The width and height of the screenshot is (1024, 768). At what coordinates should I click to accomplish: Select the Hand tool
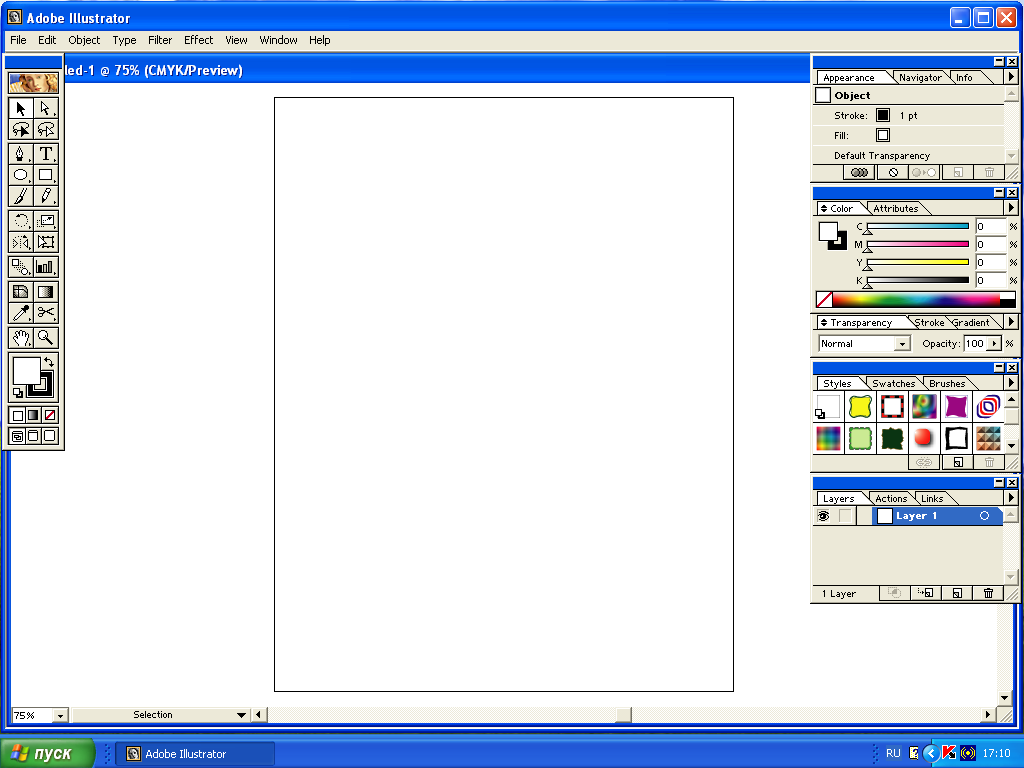click(20, 338)
